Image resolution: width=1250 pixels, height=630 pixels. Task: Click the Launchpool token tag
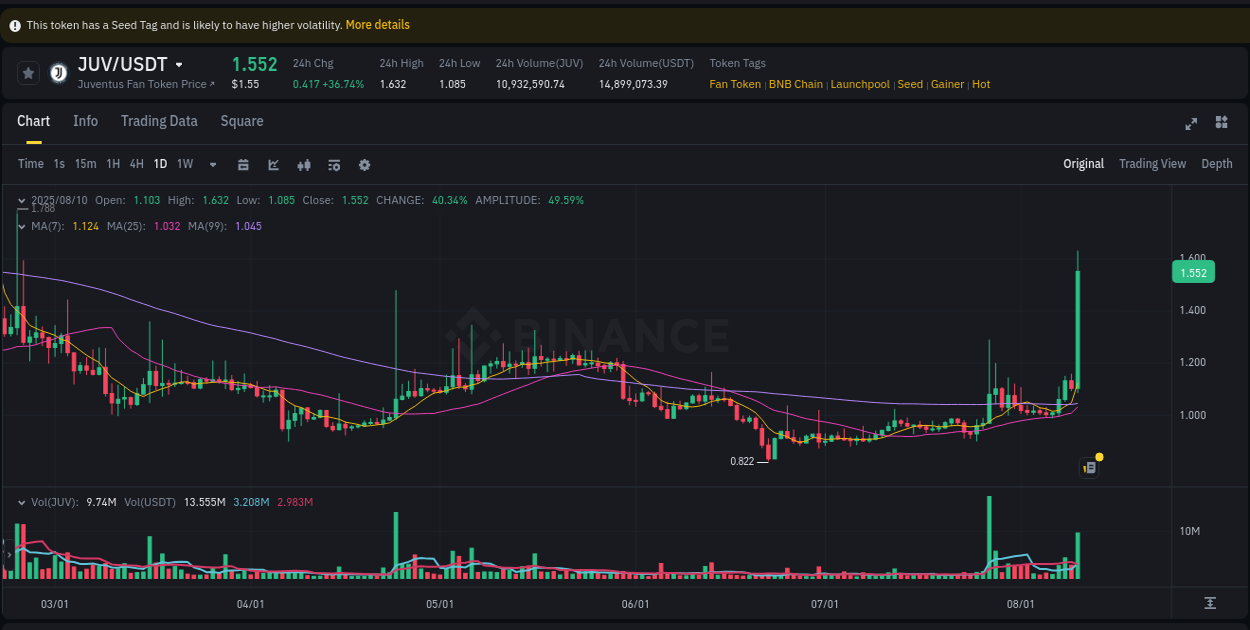point(860,84)
